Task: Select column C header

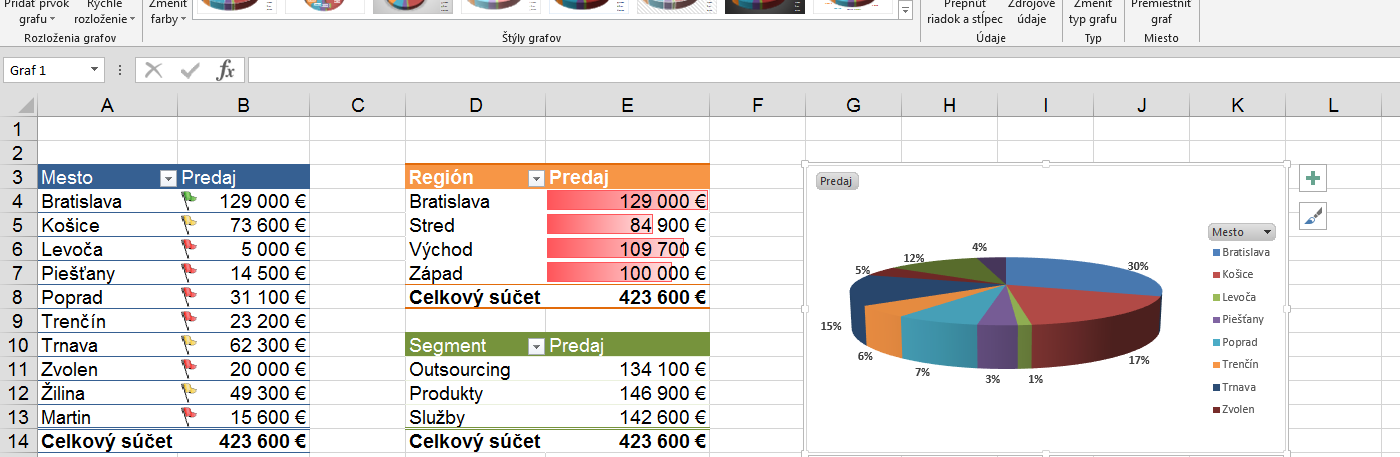Action: click(x=357, y=105)
